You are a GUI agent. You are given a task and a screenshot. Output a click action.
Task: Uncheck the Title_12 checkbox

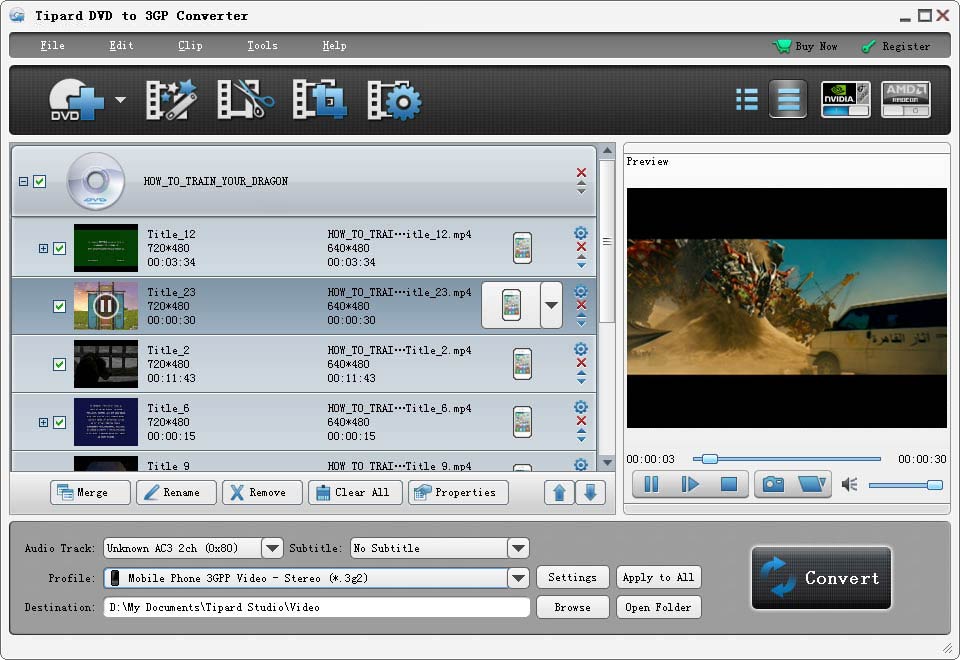tap(59, 248)
